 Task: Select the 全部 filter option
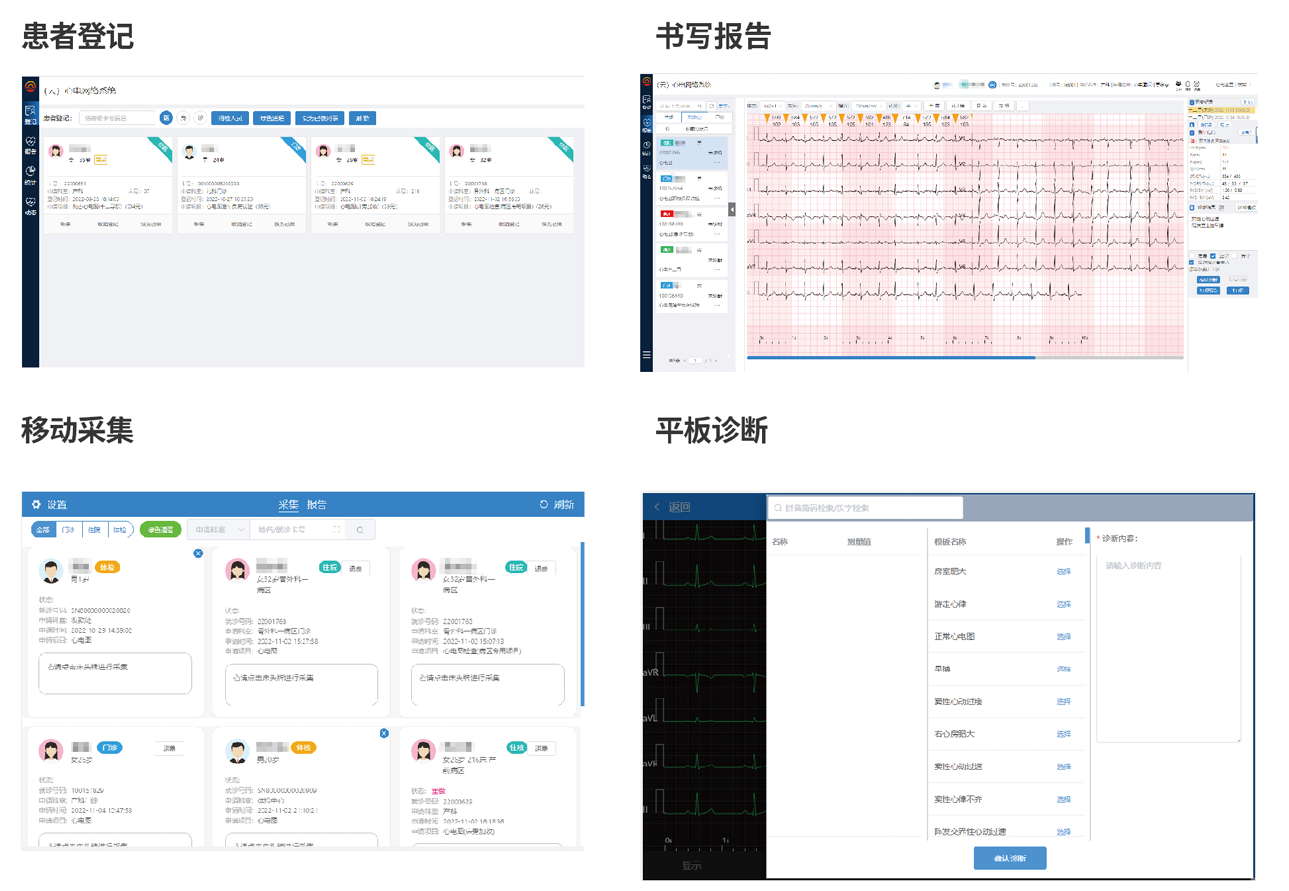(x=42, y=530)
